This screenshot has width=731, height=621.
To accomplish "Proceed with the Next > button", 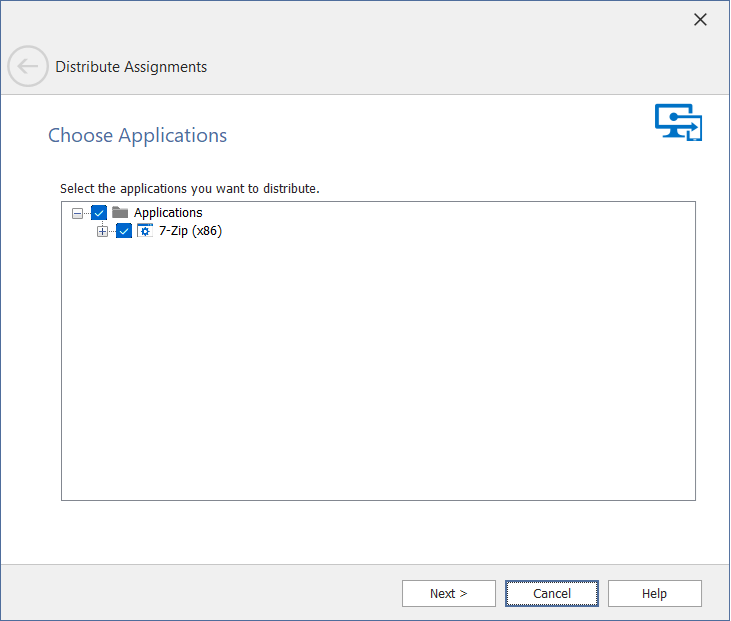I will 448,593.
